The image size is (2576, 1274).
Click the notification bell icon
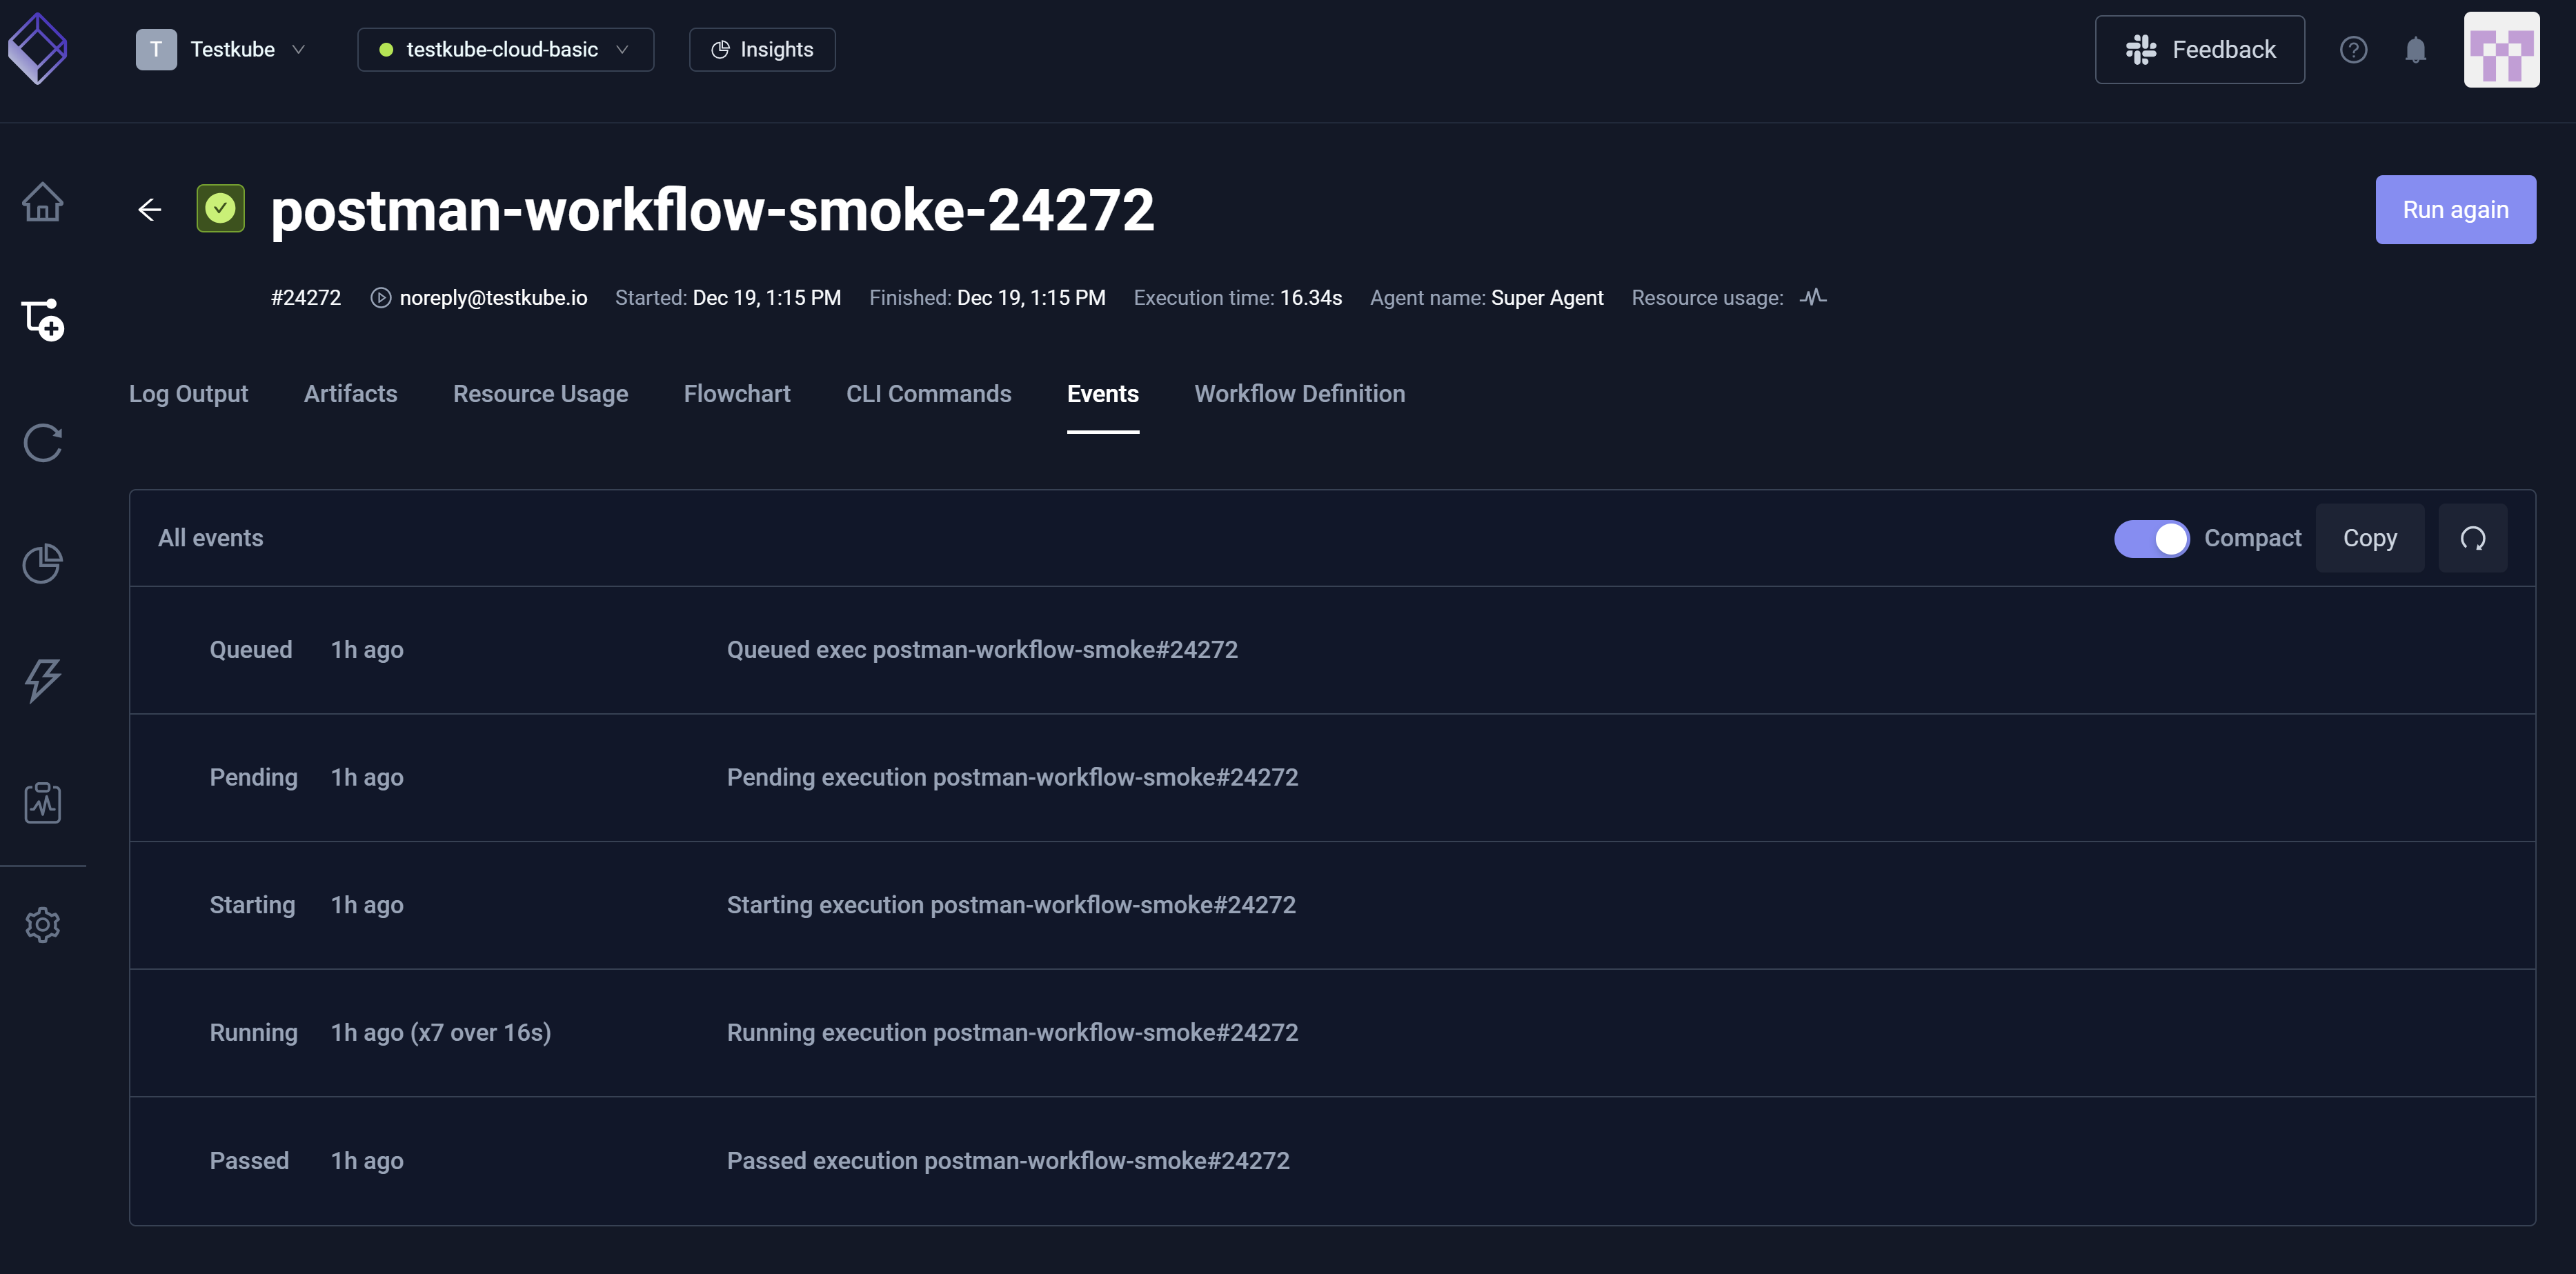click(x=2415, y=50)
